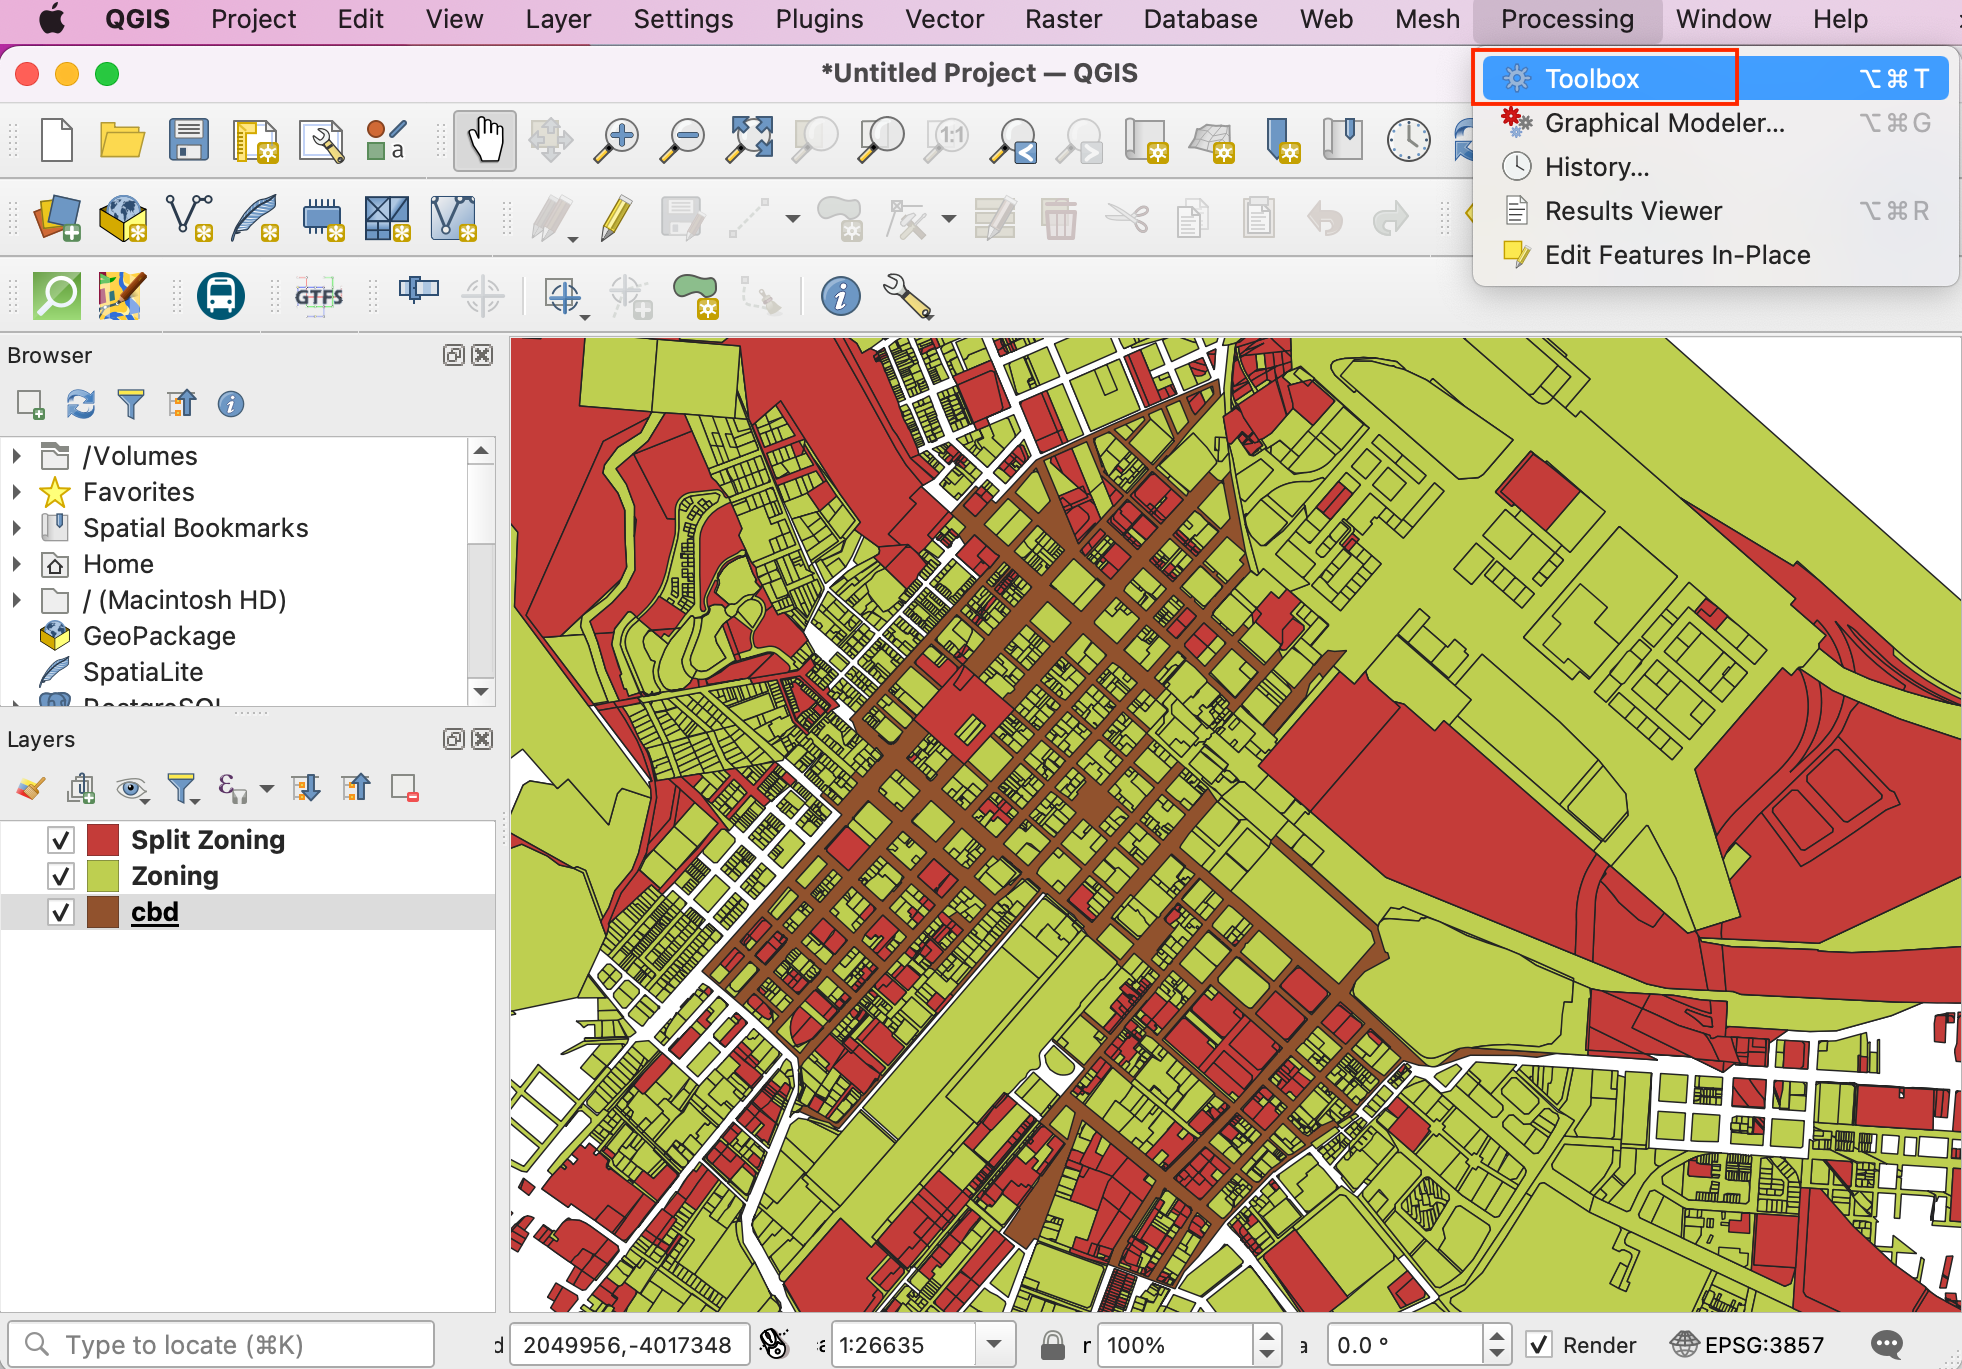
Task: Select the Pan Map hand tool
Action: 485,140
